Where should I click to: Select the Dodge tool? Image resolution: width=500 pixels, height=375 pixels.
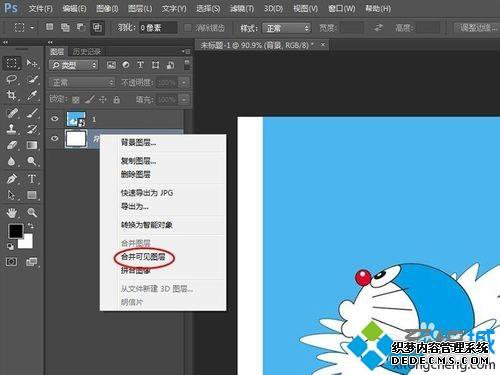(32, 162)
